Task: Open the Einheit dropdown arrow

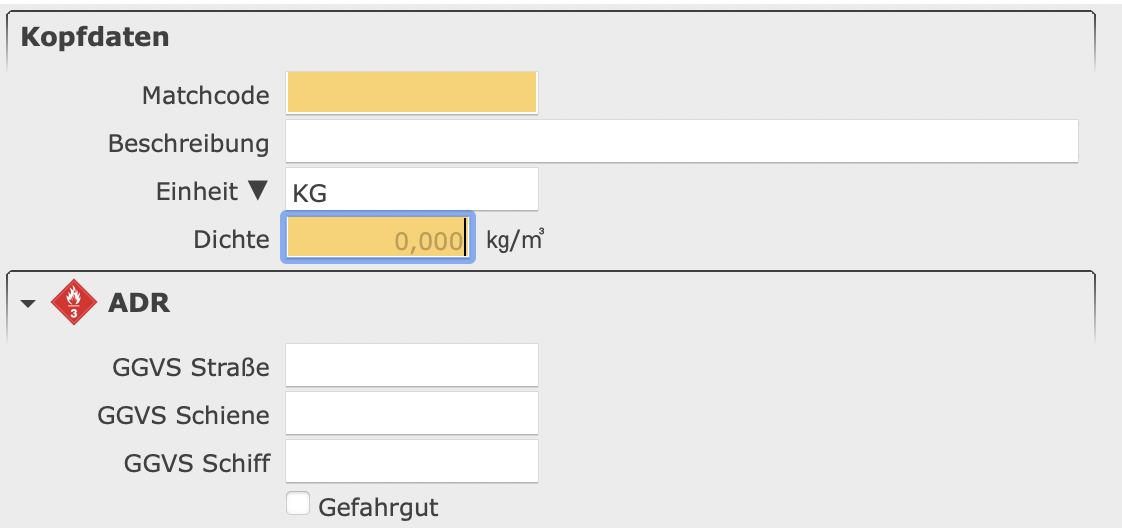Action: 258,190
